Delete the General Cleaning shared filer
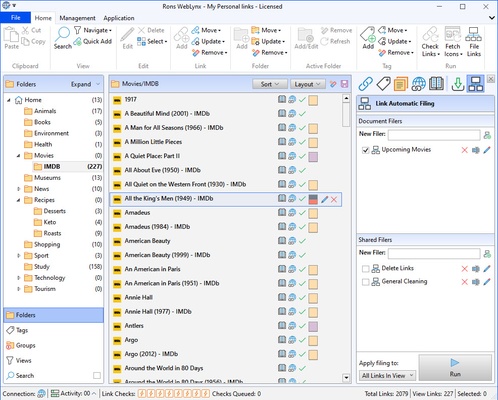This screenshot has height=400, width=498. (x=464, y=282)
